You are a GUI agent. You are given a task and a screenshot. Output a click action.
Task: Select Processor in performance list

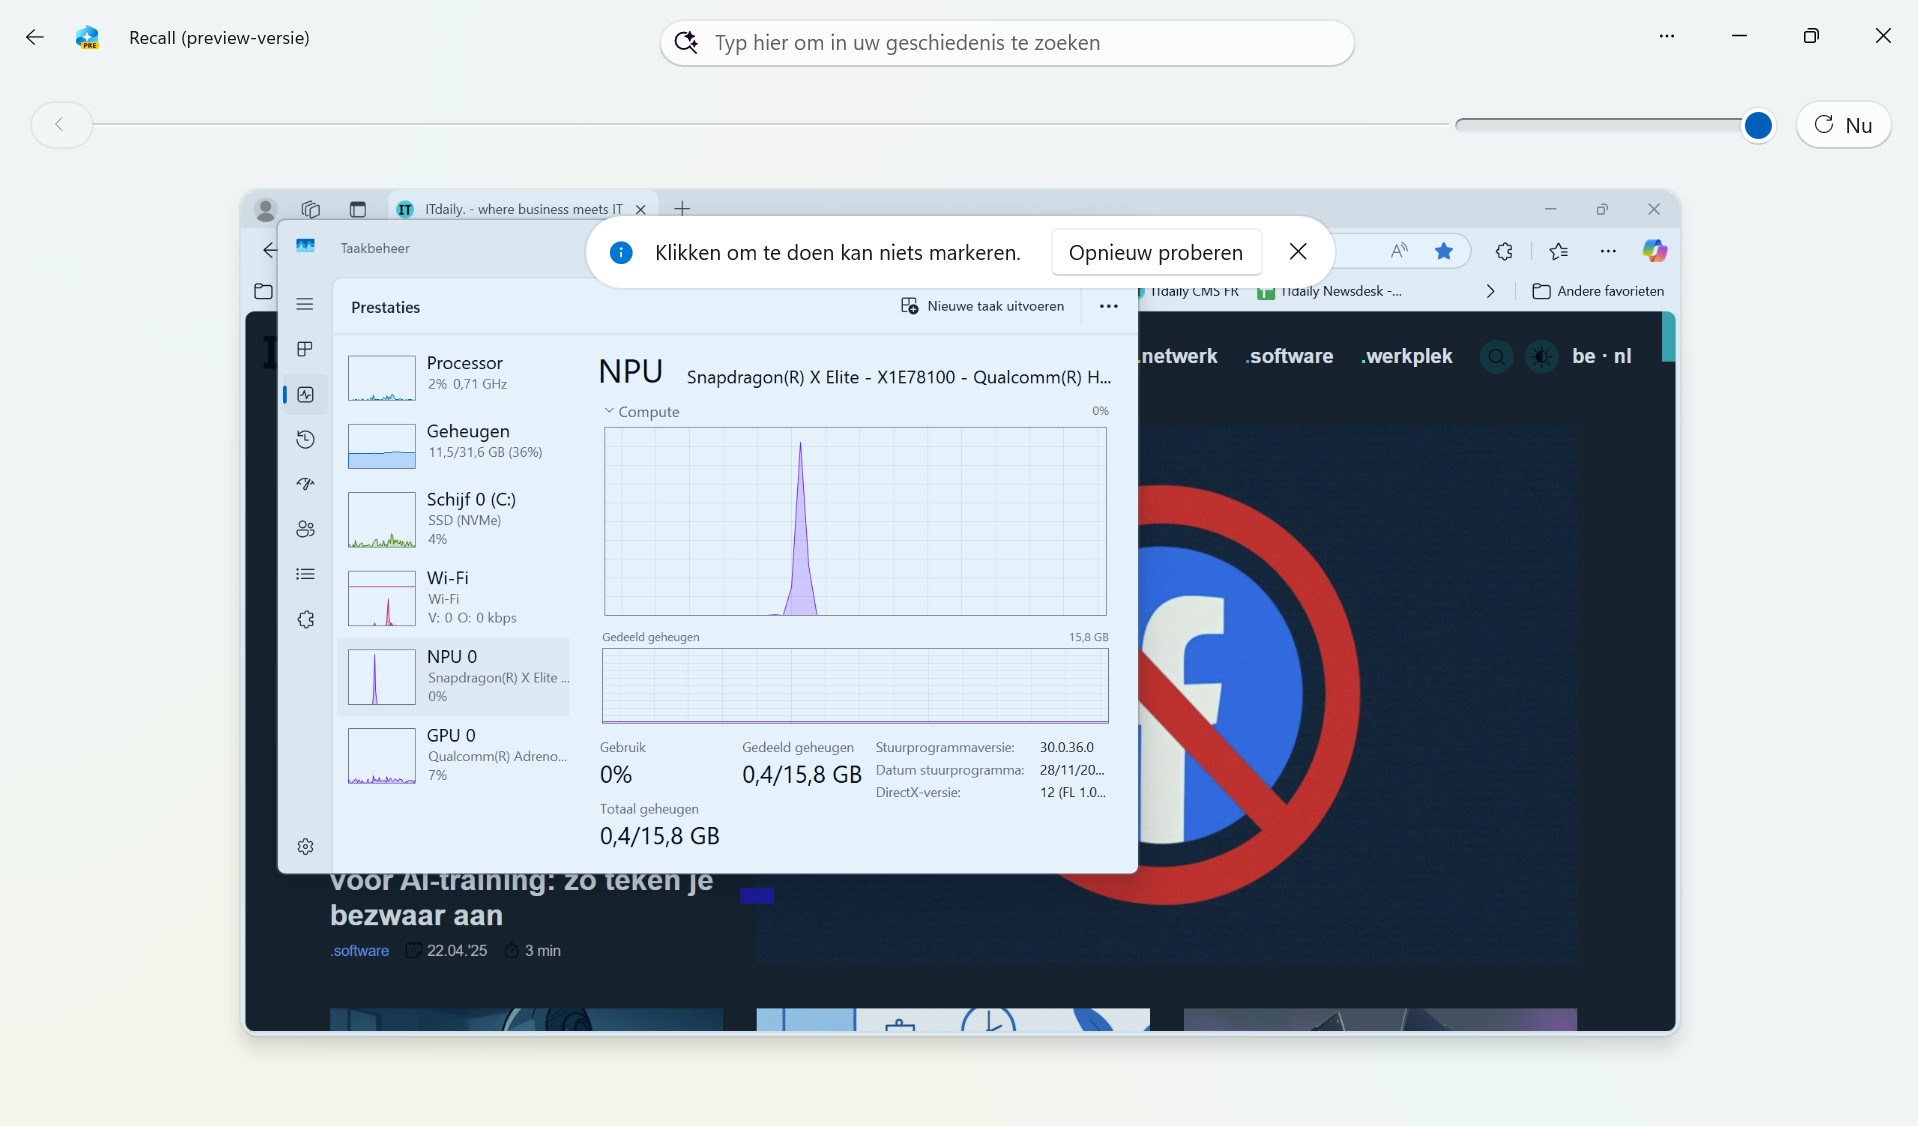(x=454, y=377)
